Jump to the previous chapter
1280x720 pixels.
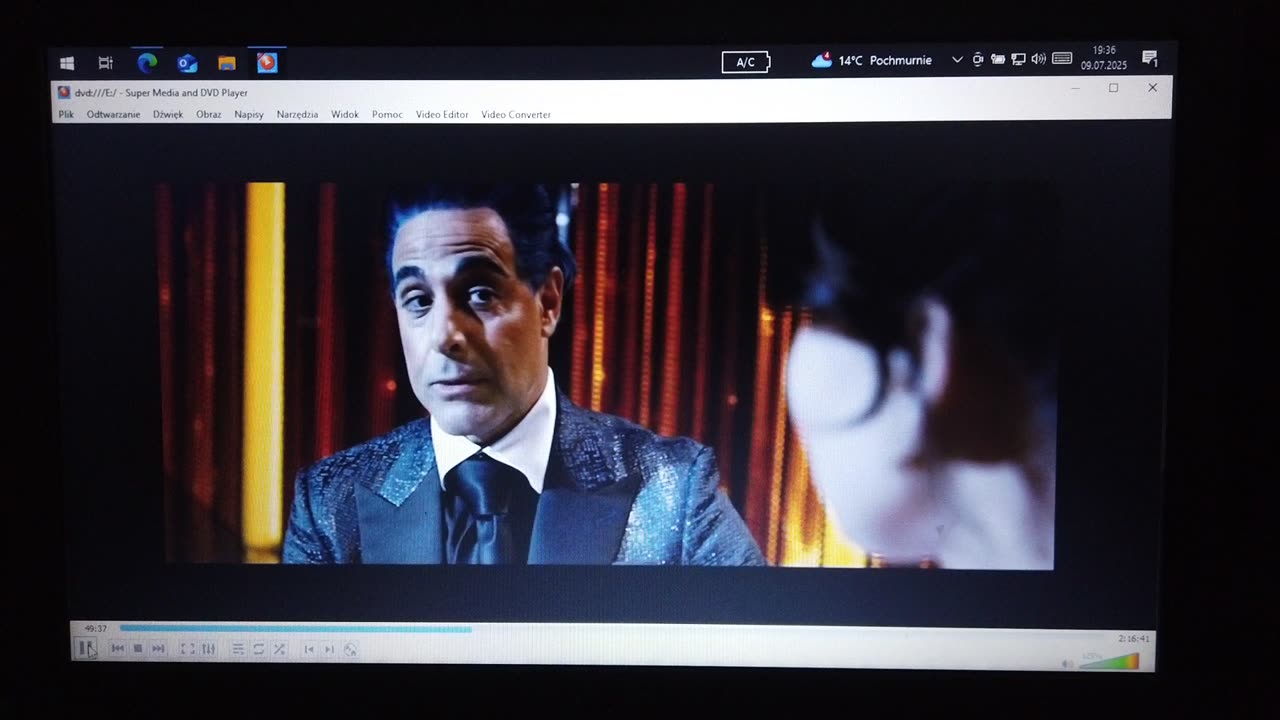pyautogui.click(x=117, y=649)
